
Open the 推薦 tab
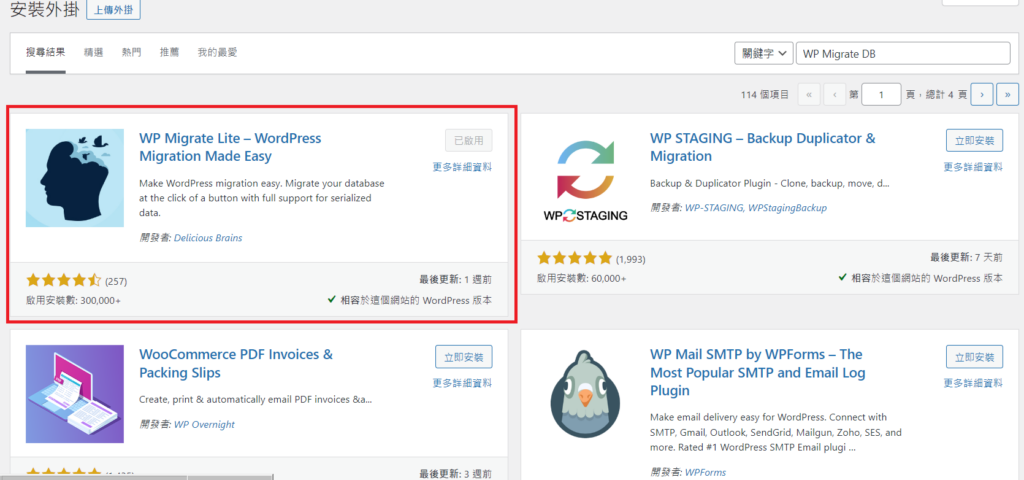[x=169, y=52]
